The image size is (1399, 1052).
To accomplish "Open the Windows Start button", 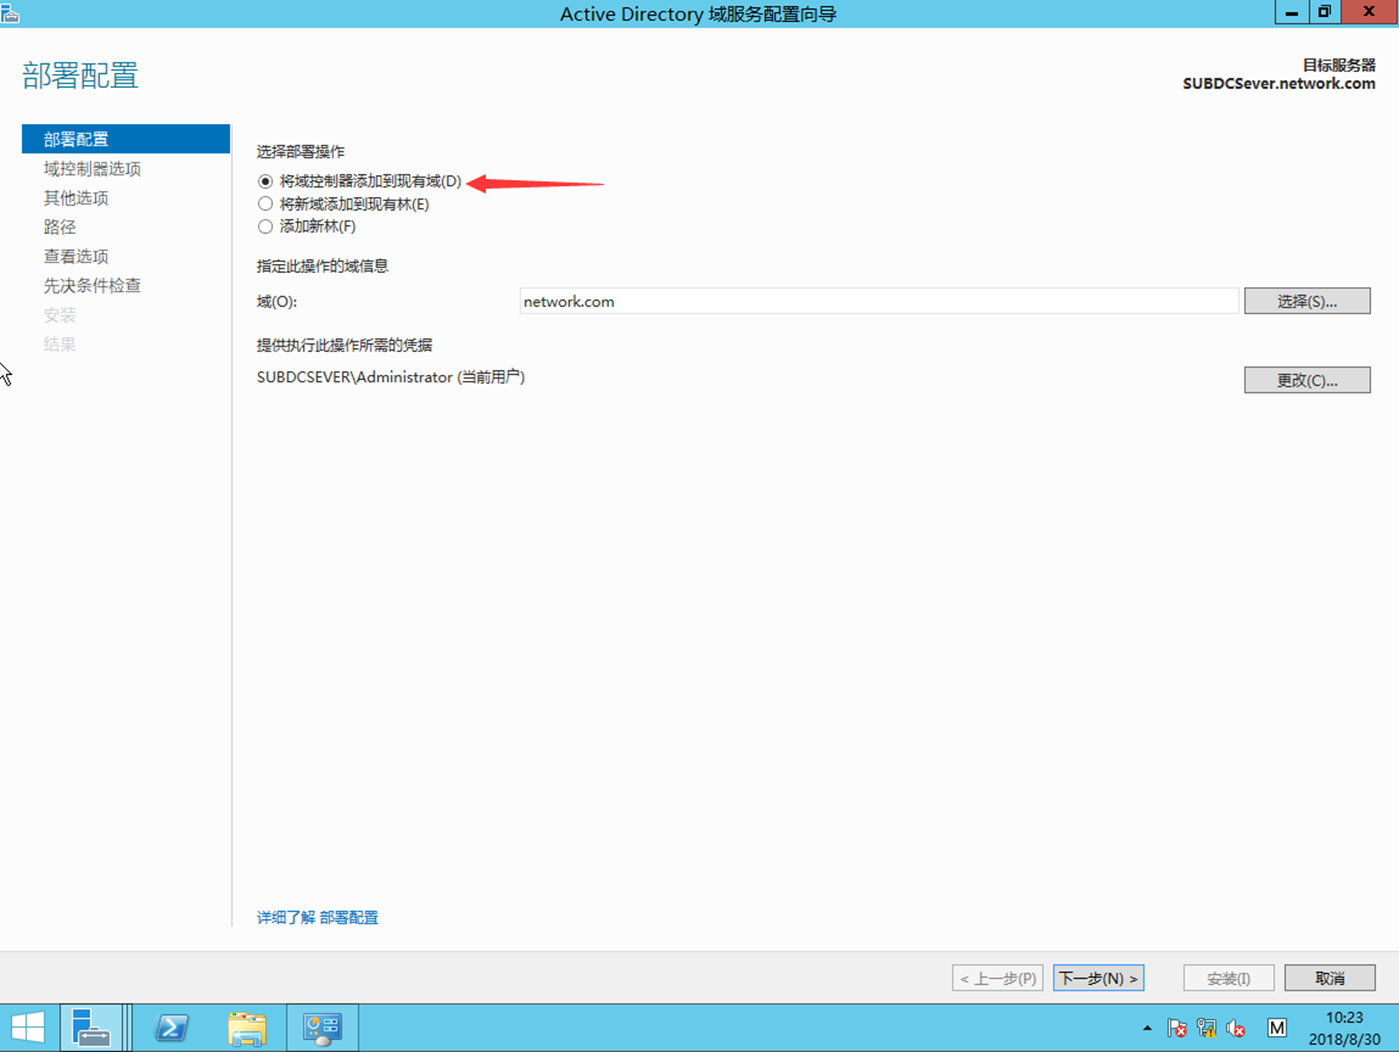I will [28, 1027].
